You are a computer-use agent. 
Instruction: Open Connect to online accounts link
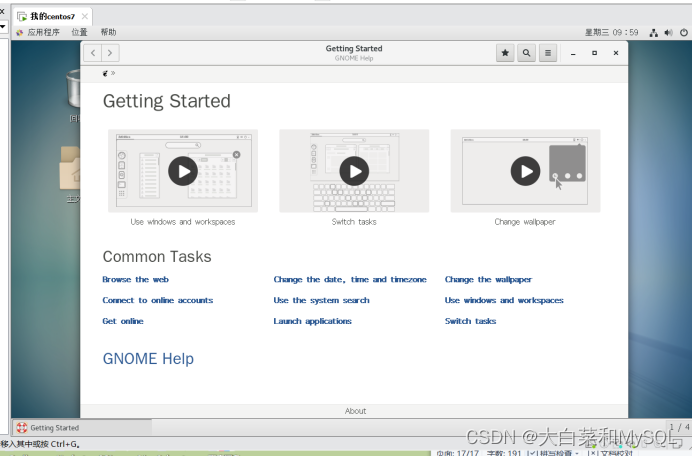tap(158, 300)
